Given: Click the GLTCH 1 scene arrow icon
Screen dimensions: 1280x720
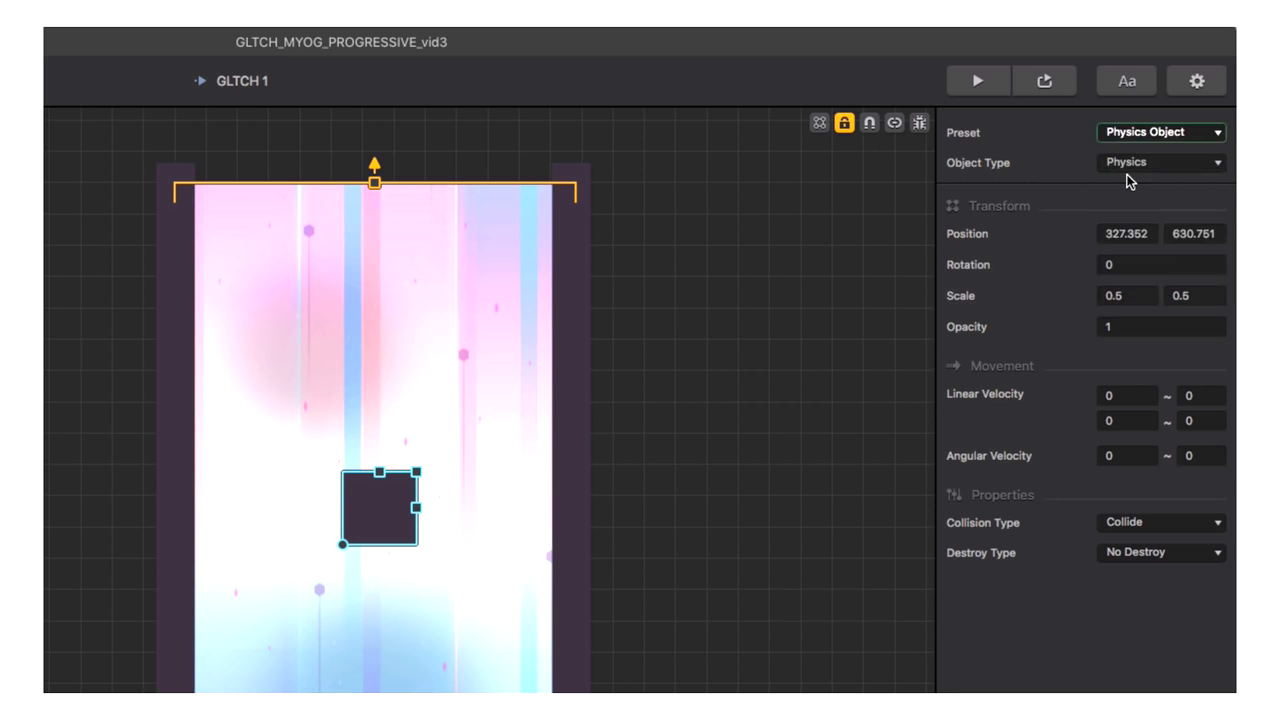Looking at the screenshot, I should [x=200, y=81].
